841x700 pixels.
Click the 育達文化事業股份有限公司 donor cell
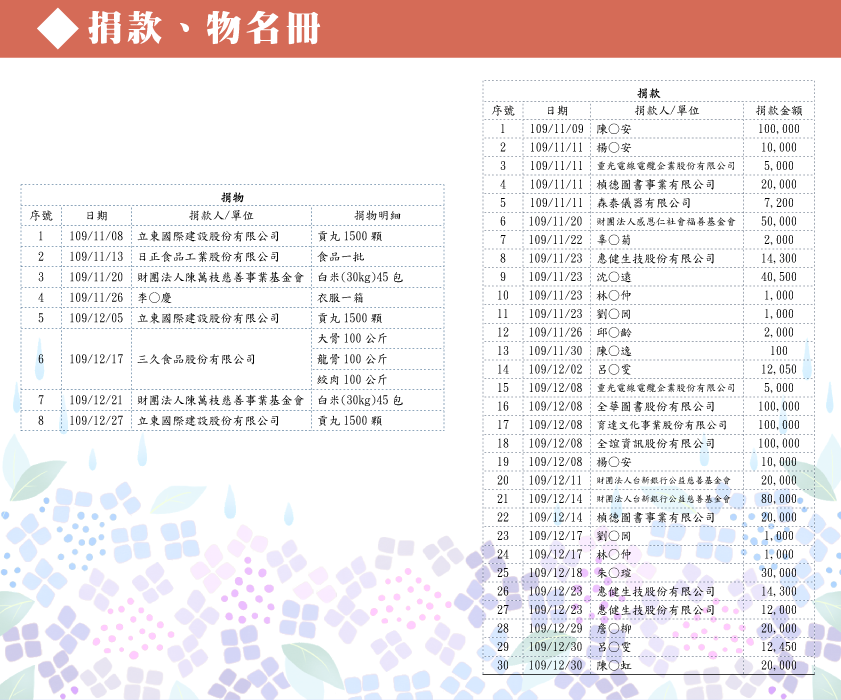click(x=662, y=425)
